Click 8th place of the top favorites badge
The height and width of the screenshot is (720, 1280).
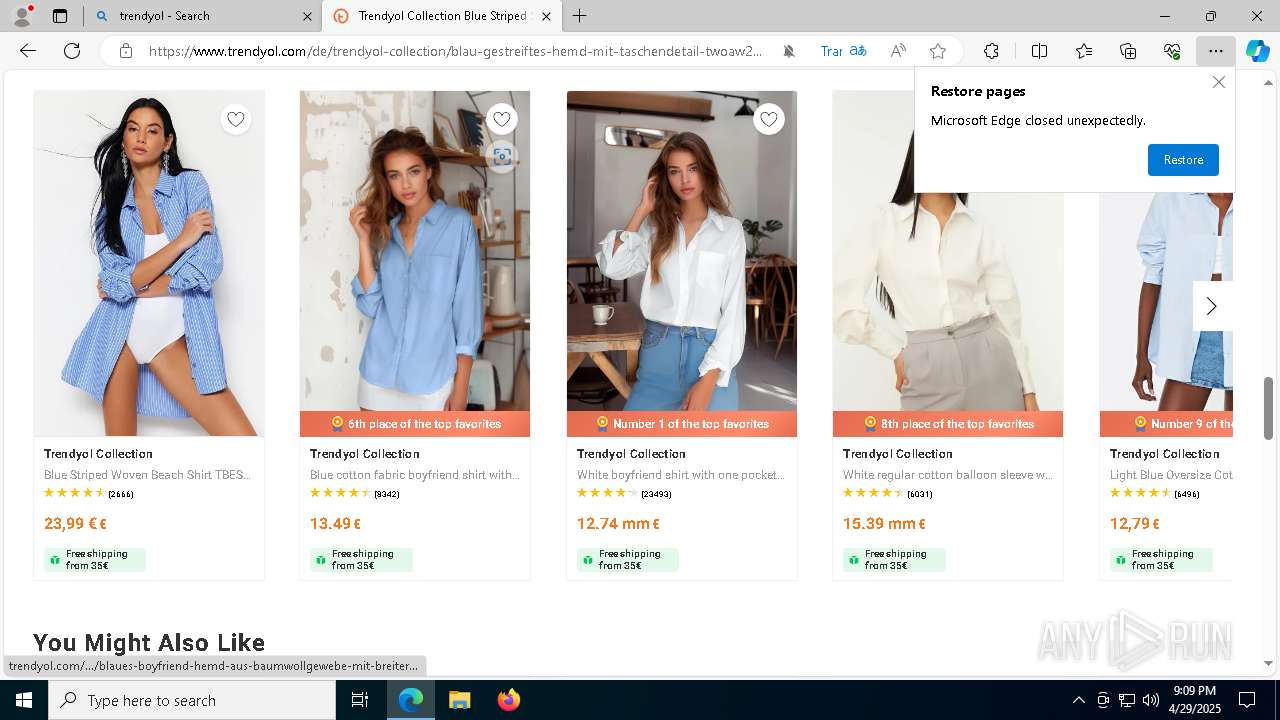pyautogui.click(x=948, y=424)
